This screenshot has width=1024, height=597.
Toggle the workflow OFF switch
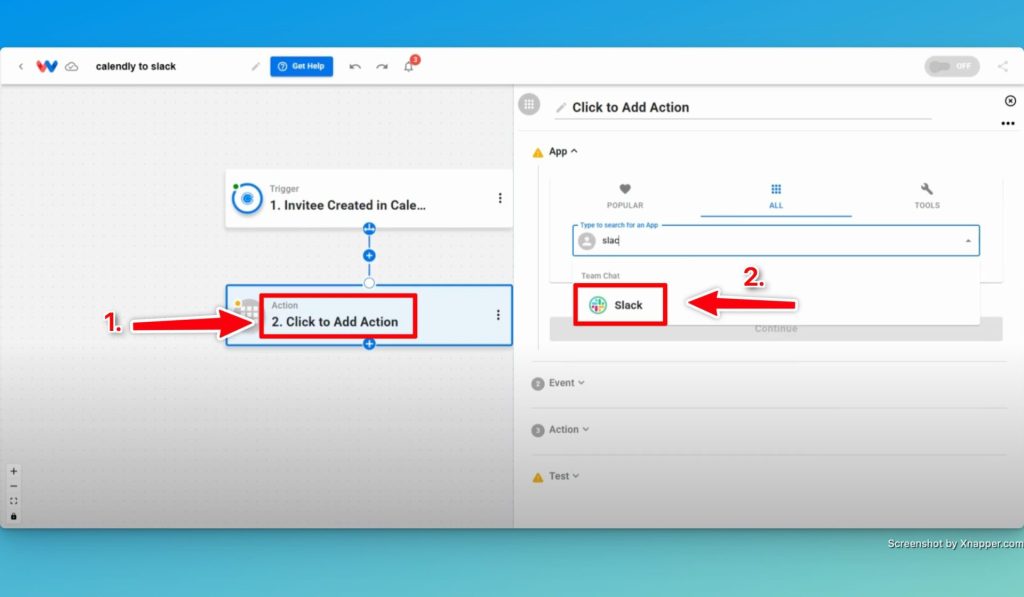click(952, 66)
